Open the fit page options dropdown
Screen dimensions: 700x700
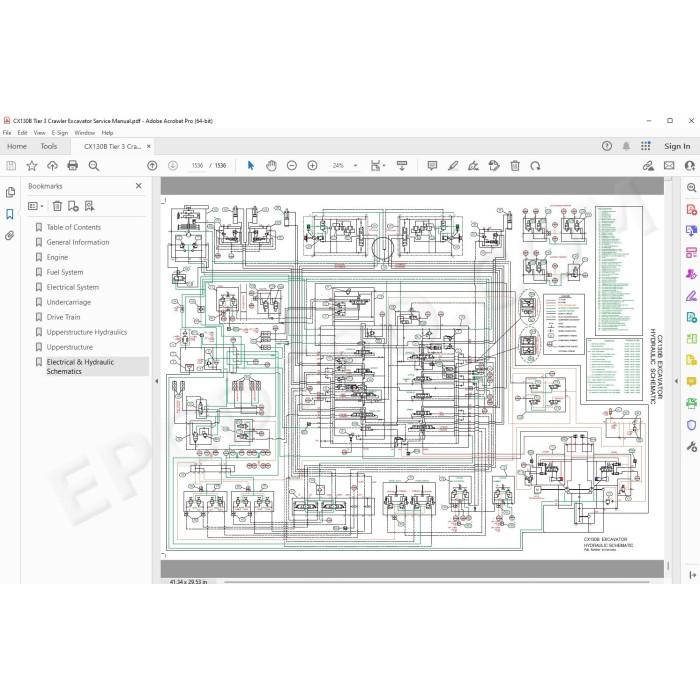click(378, 166)
